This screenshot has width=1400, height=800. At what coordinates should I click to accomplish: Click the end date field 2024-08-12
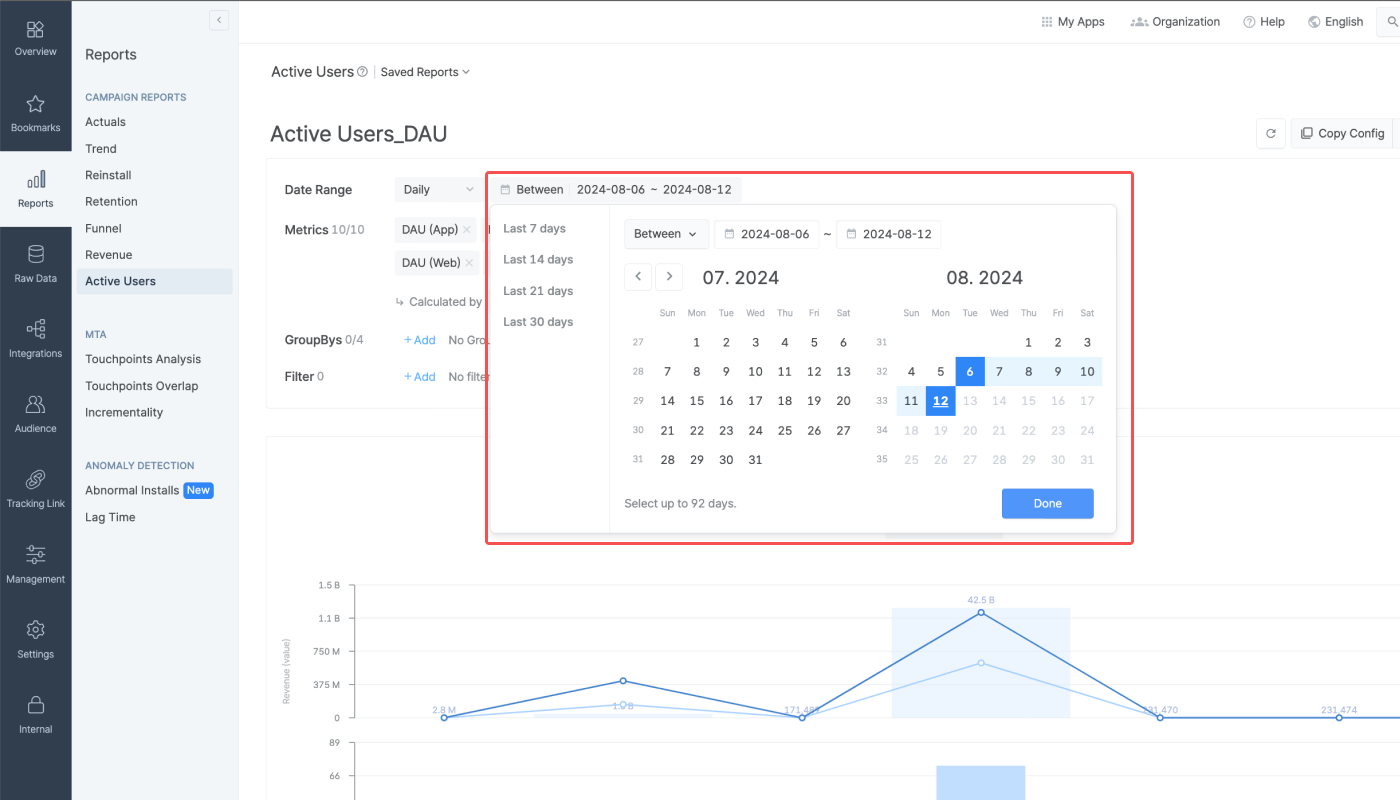click(x=889, y=234)
